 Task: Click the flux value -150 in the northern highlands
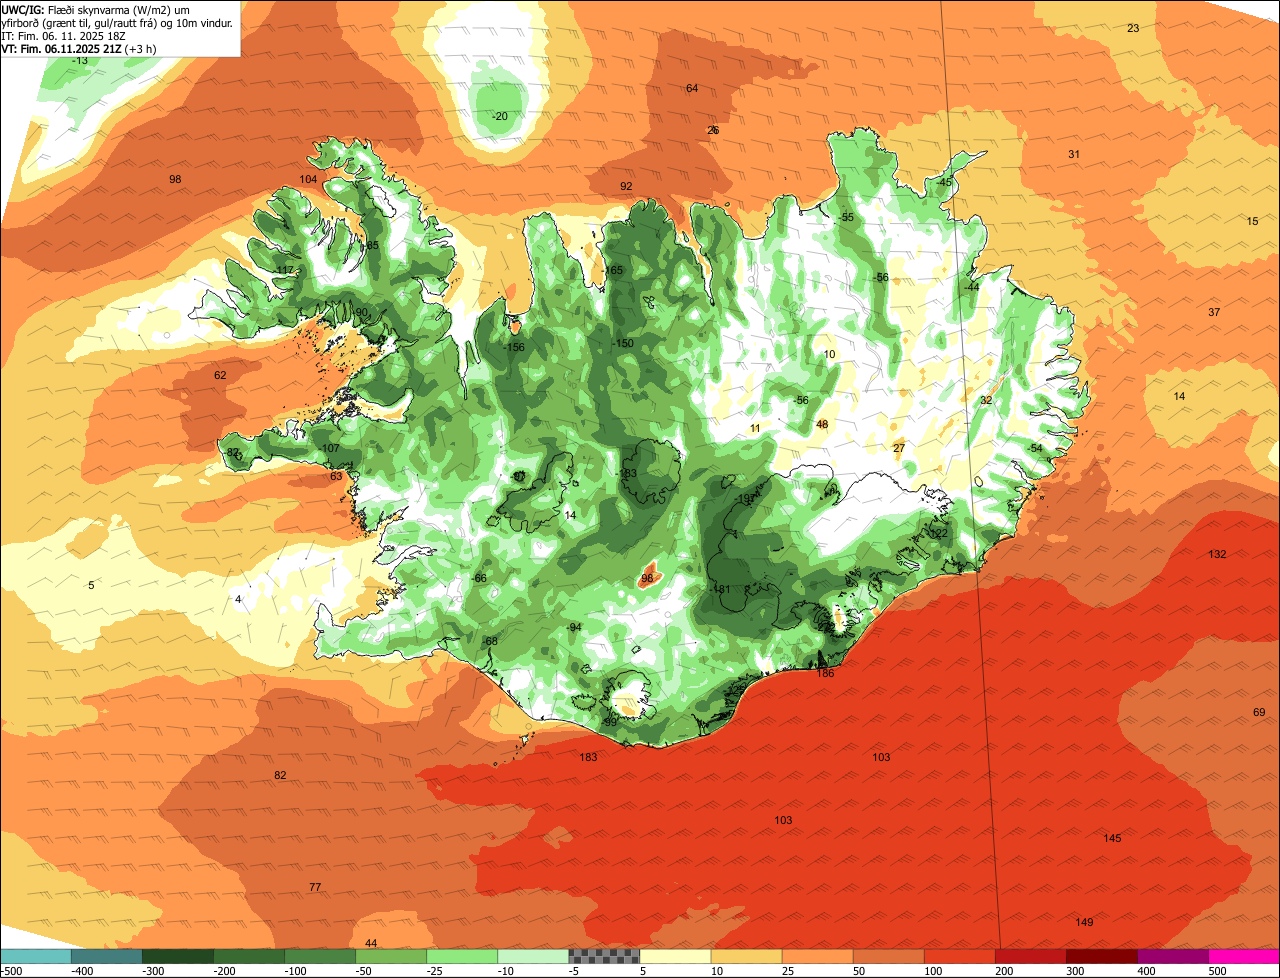[623, 344]
